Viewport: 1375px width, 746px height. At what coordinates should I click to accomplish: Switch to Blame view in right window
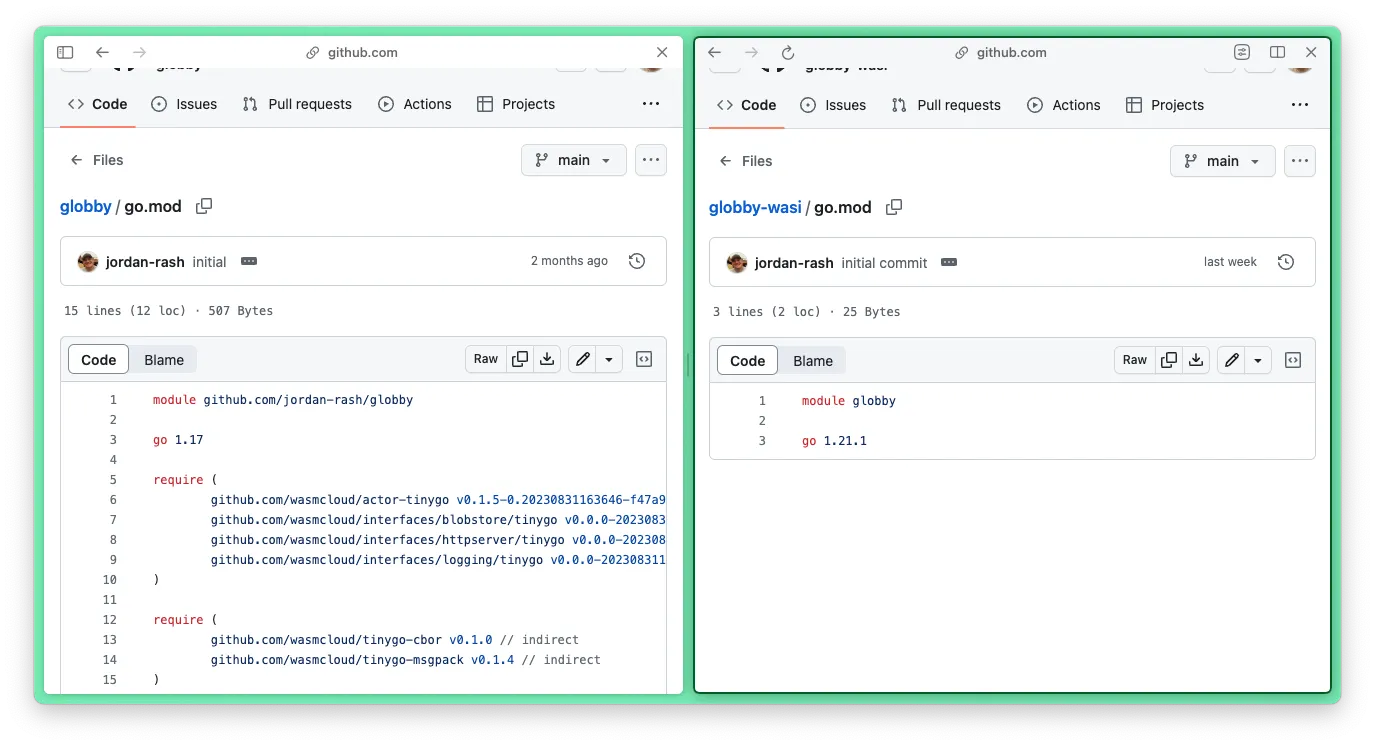coord(813,360)
